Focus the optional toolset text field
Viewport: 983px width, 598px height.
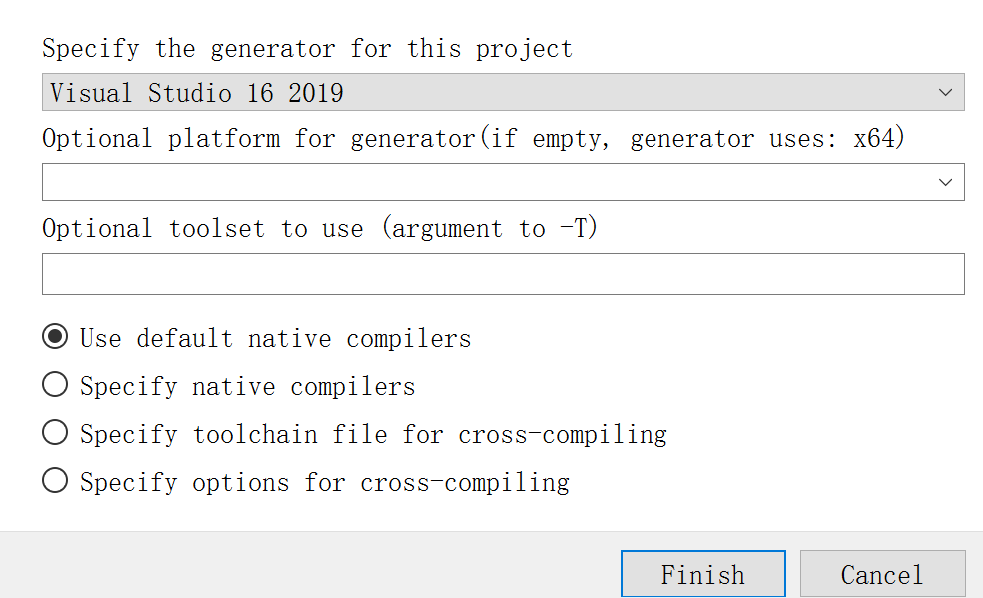coord(502,274)
